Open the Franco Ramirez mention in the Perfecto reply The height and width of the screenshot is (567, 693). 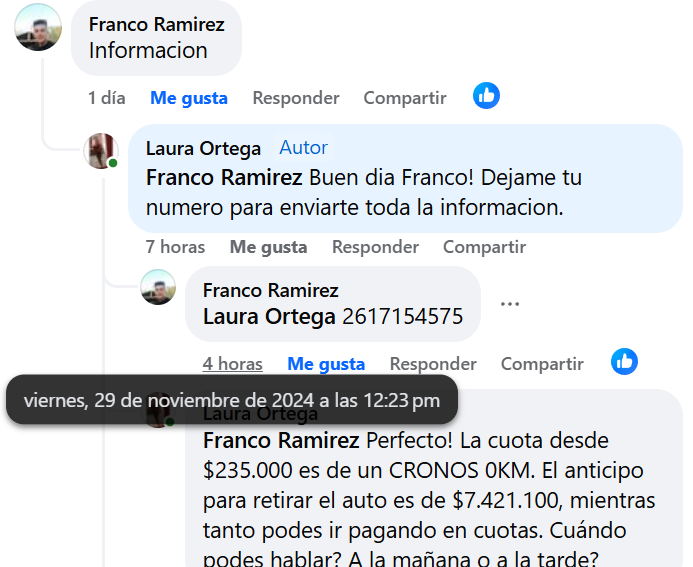coord(281,441)
